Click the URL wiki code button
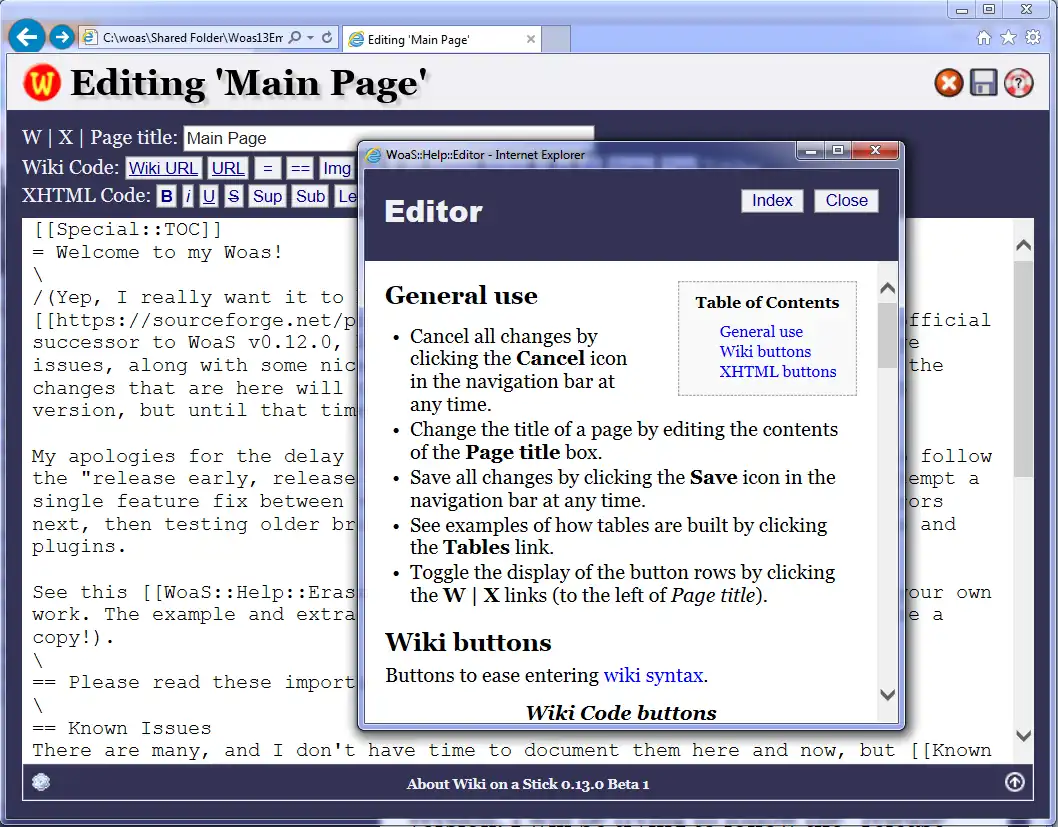Image resolution: width=1058 pixels, height=827 pixels. coord(228,168)
